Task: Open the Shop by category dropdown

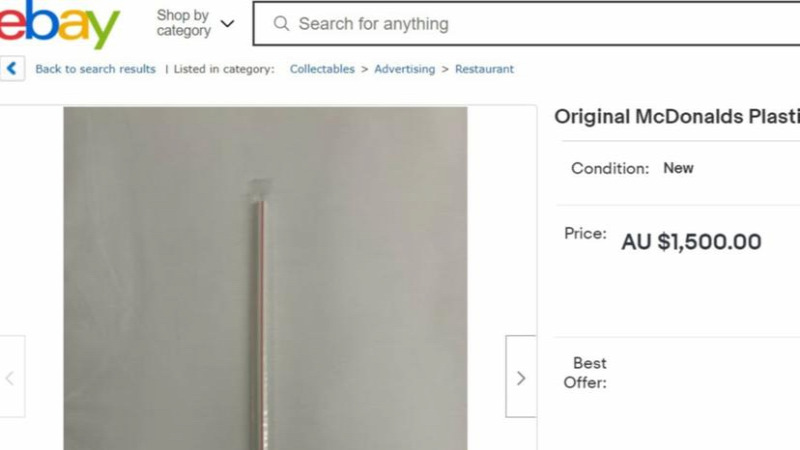Action: click(195, 23)
